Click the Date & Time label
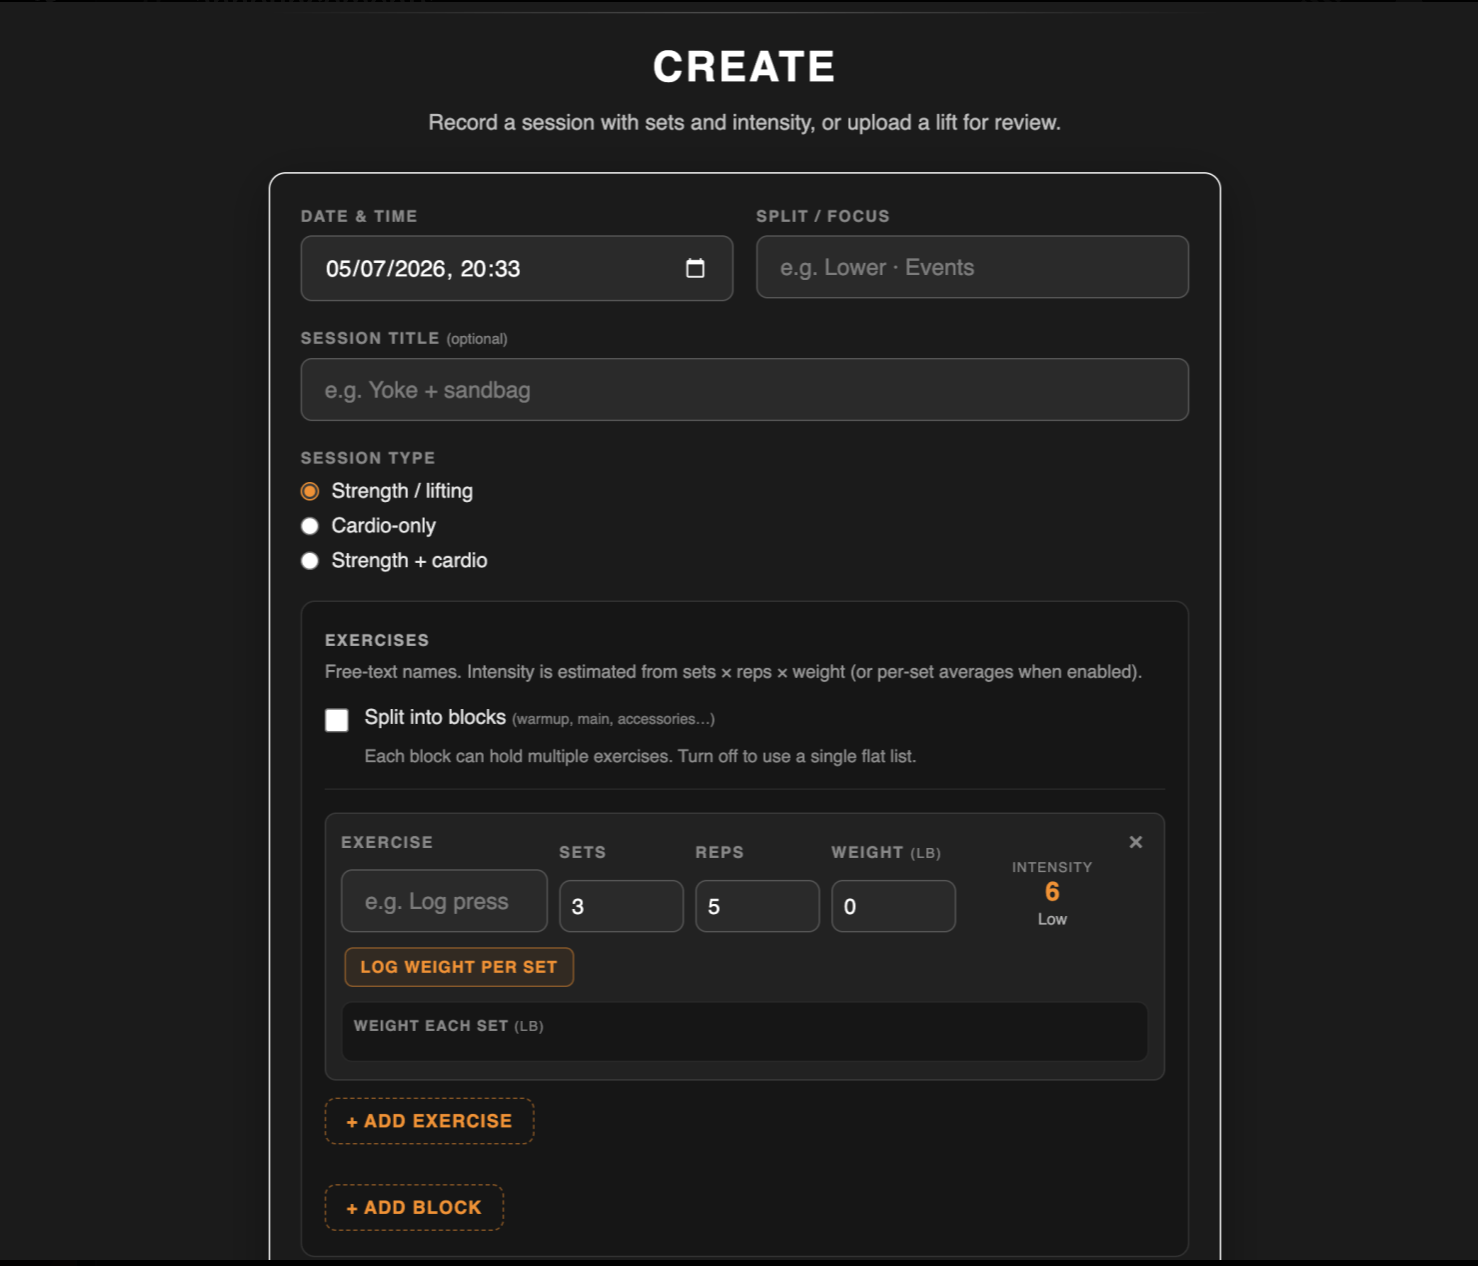1478x1266 pixels. pos(359,216)
